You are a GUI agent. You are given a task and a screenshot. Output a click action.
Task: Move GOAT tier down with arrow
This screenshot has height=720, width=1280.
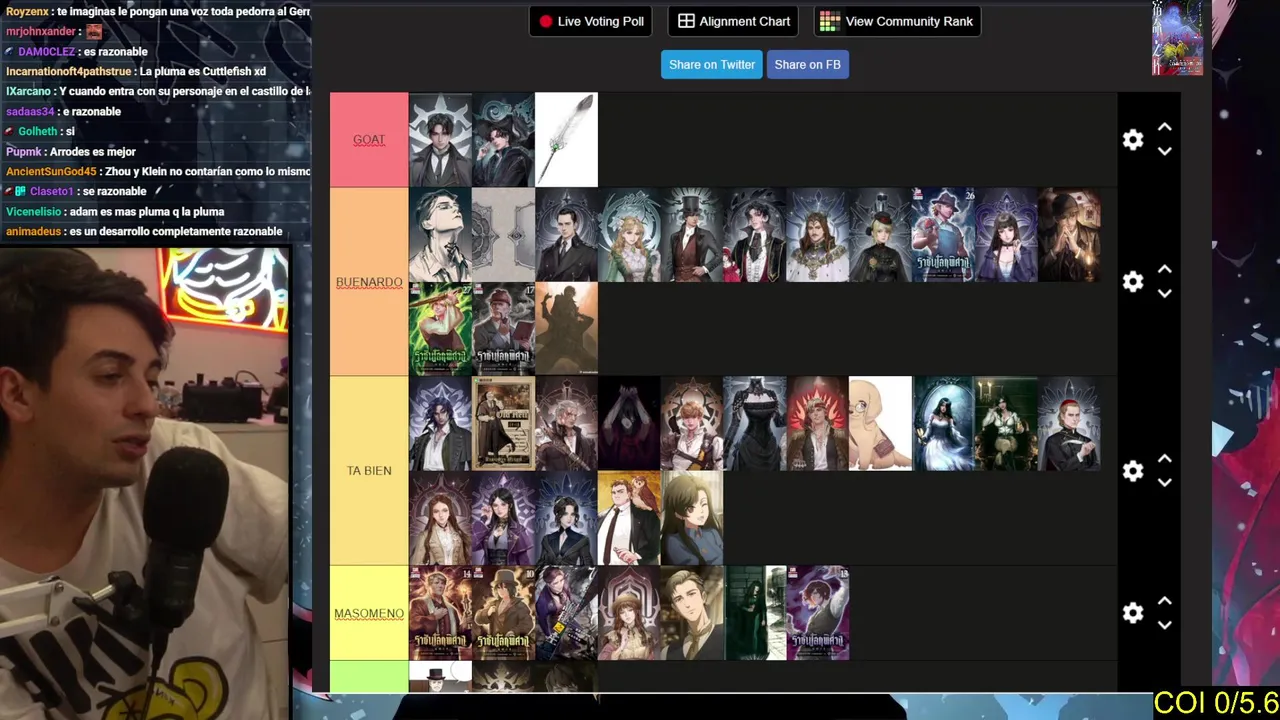click(1165, 152)
